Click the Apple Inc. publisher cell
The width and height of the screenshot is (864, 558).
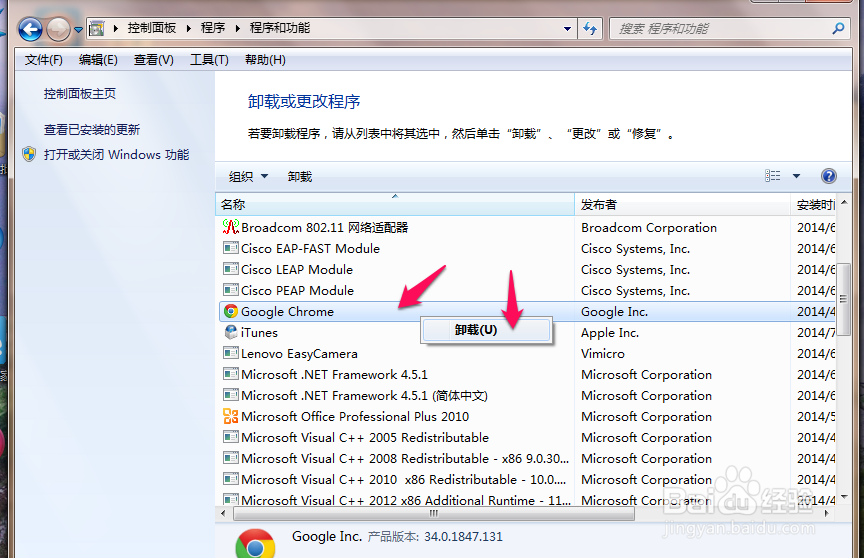[610, 333]
